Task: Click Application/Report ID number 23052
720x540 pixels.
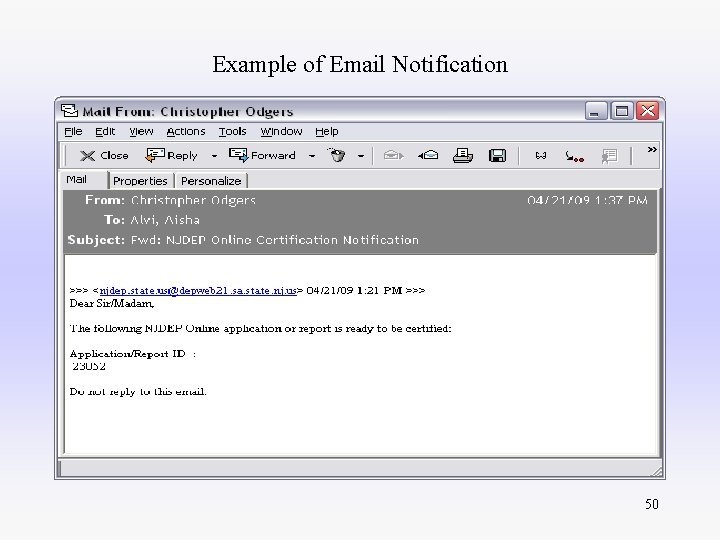Action: point(89,366)
